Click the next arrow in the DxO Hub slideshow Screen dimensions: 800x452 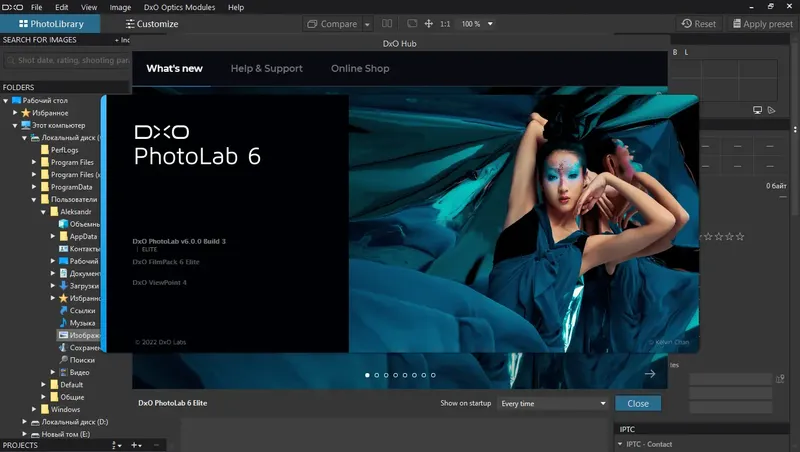coord(649,373)
